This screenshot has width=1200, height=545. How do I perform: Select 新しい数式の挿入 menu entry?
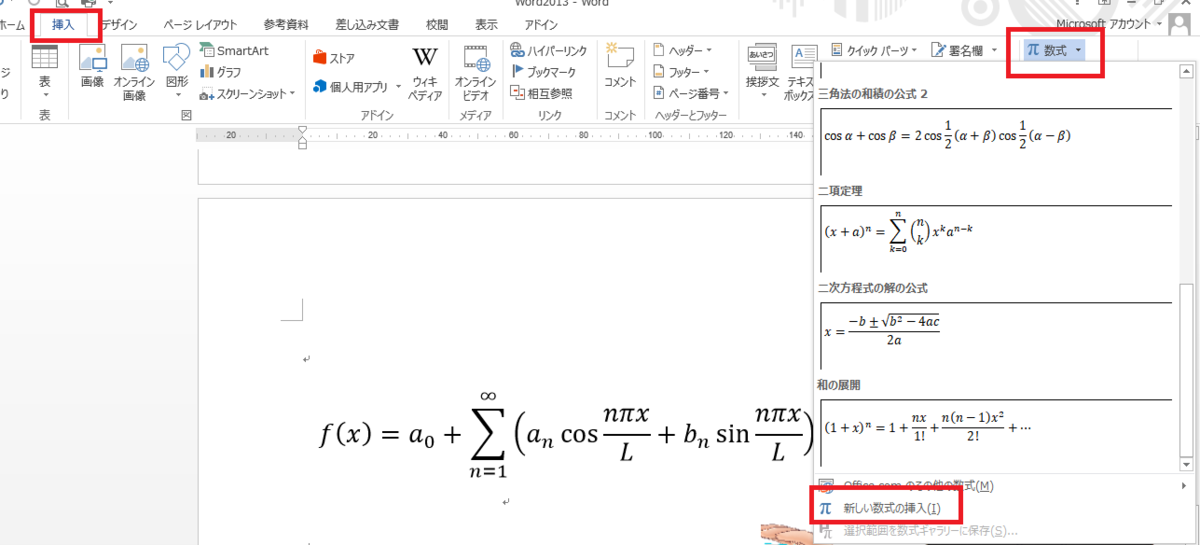point(890,508)
